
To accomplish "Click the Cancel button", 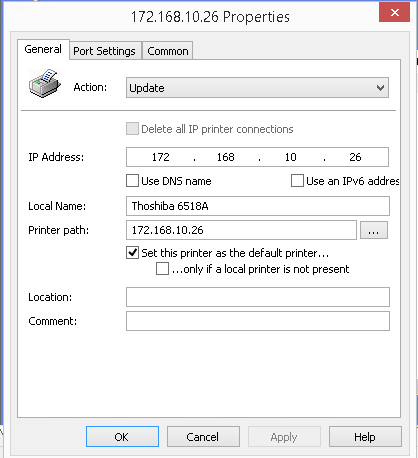I will pyautogui.click(x=203, y=437).
